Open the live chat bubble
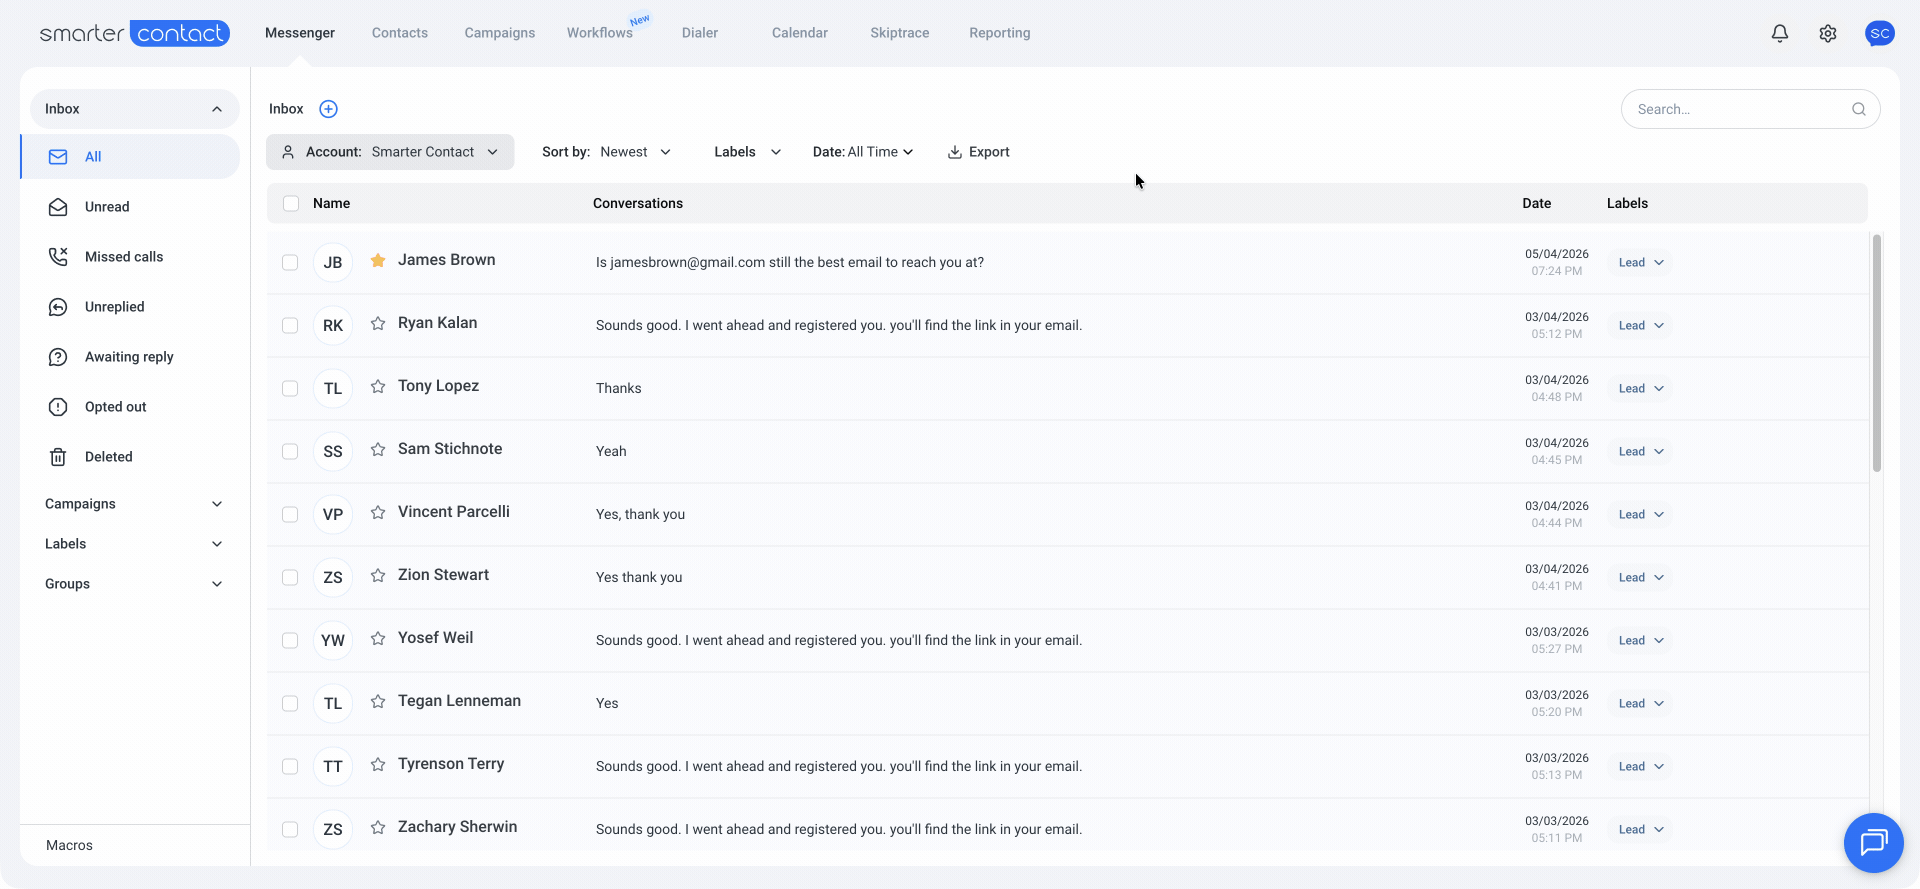 (x=1873, y=842)
